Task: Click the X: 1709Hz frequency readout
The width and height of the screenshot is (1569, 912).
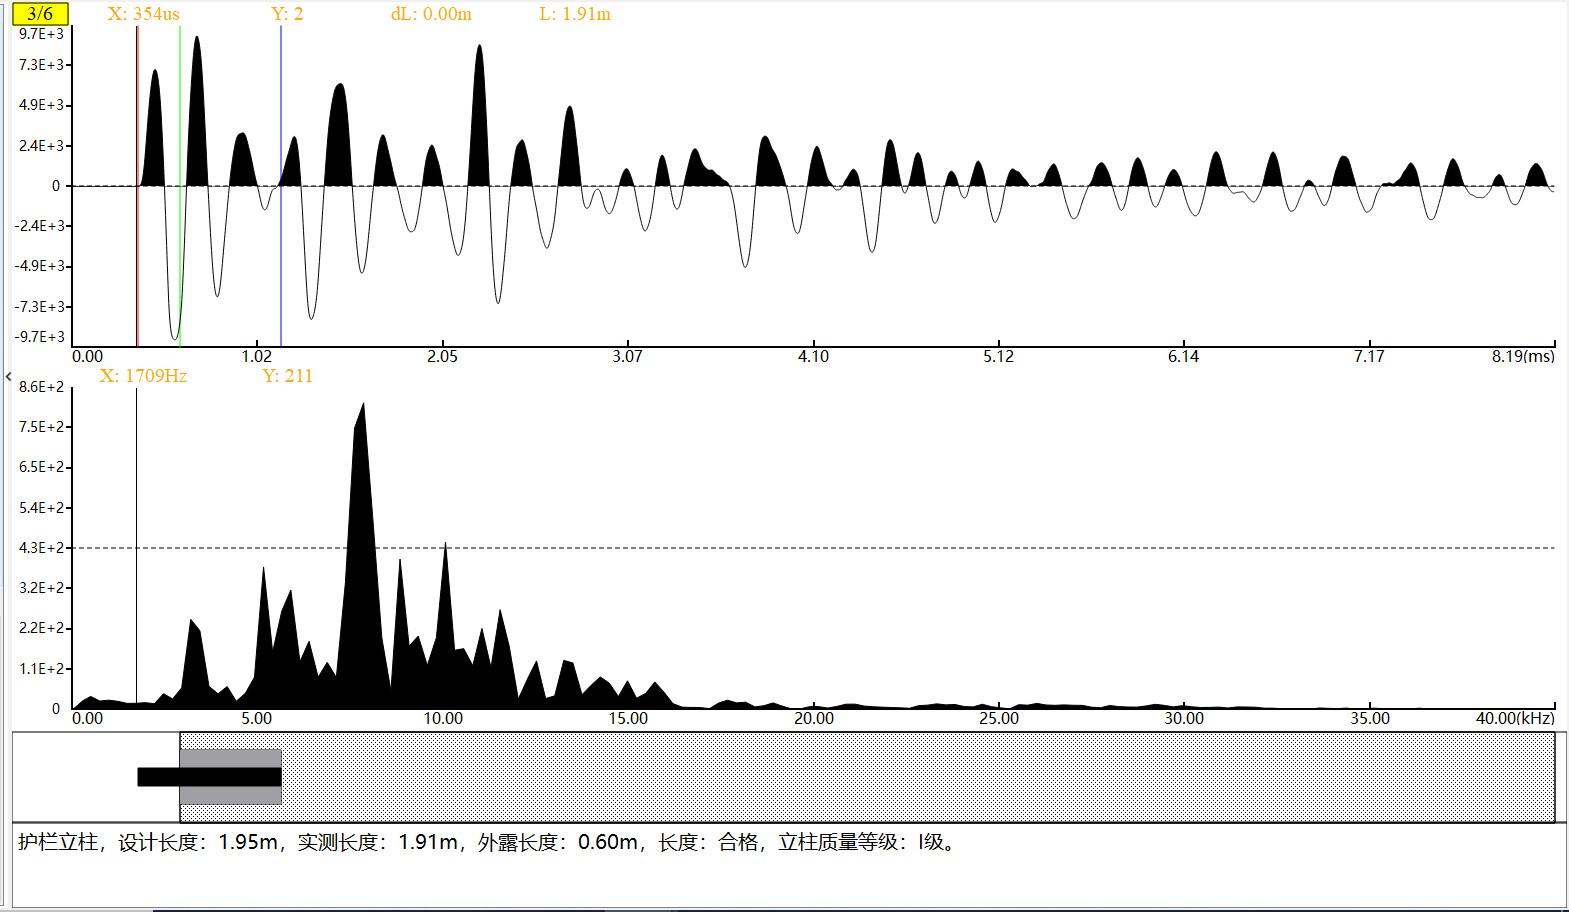Action: (143, 376)
